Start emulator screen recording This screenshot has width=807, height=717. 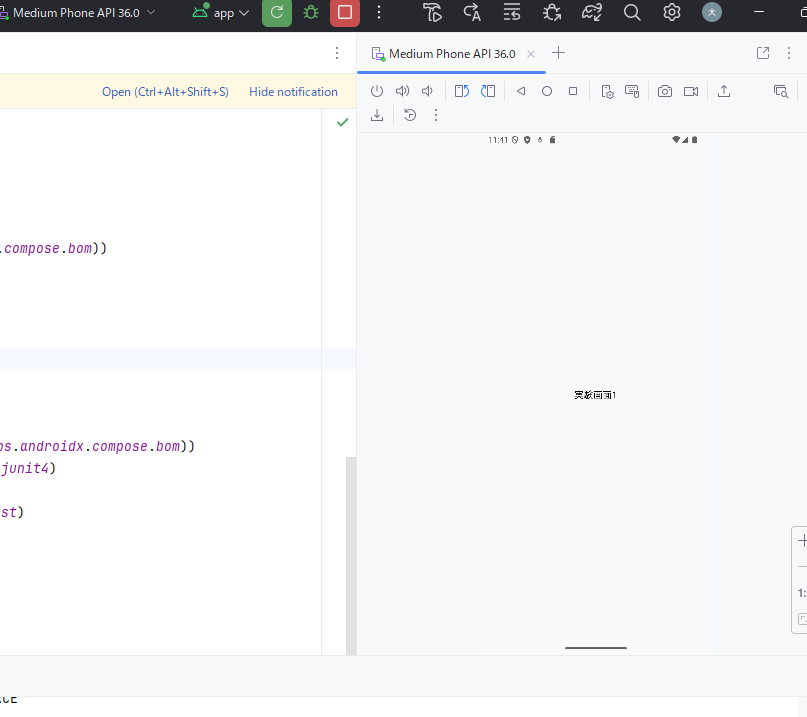tap(691, 91)
